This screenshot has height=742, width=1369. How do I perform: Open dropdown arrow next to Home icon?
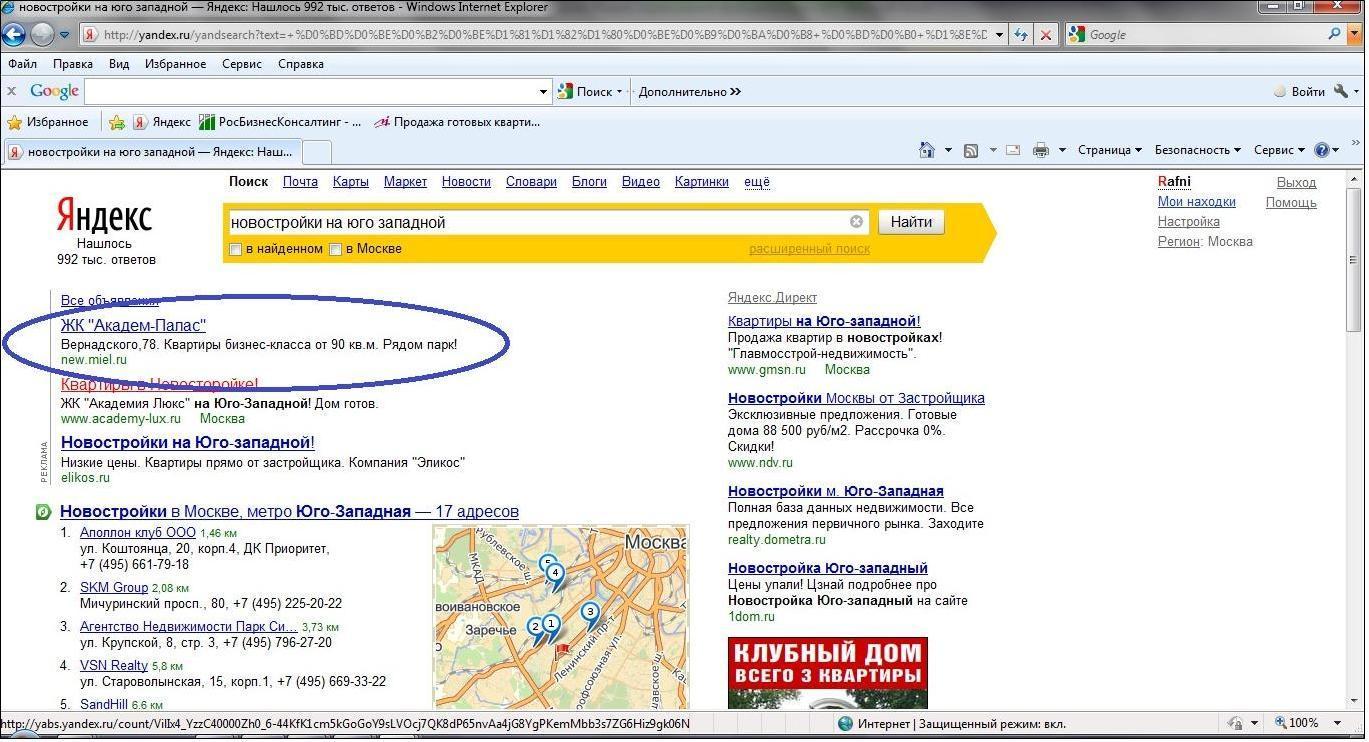point(948,150)
